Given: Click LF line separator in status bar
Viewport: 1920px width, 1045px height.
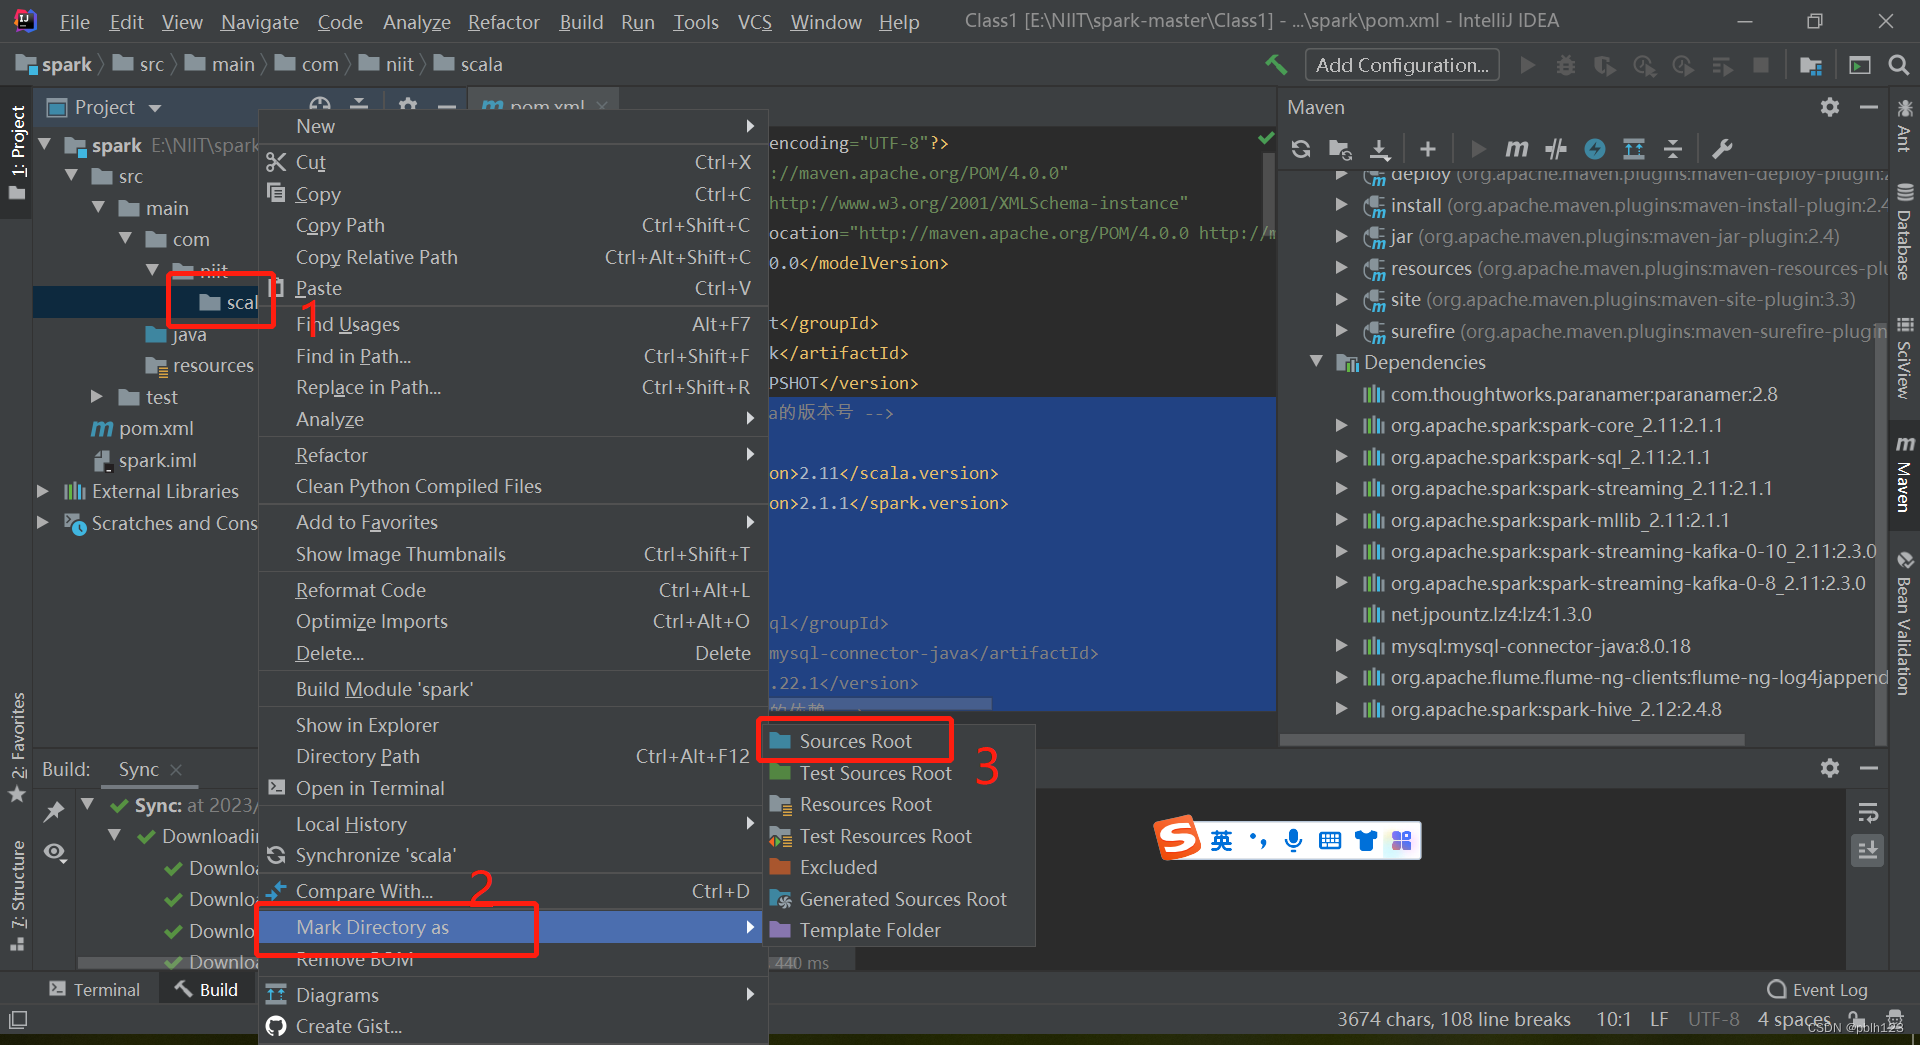Looking at the screenshot, I should point(1659,1019).
